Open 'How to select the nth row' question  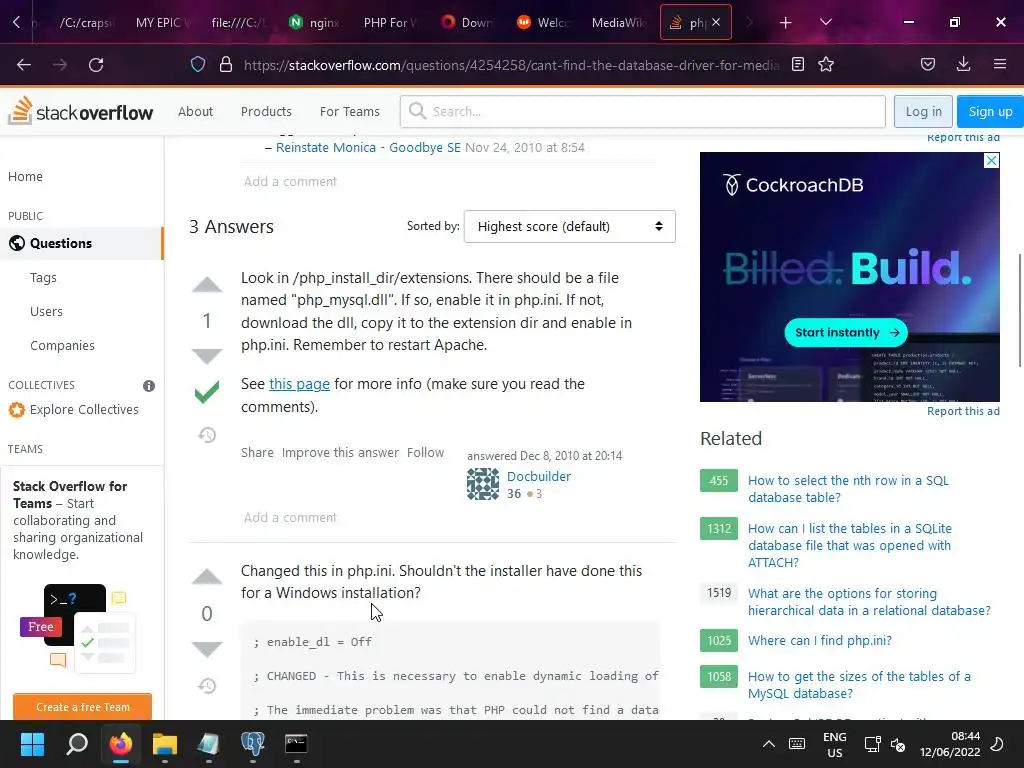pyautogui.click(x=848, y=488)
